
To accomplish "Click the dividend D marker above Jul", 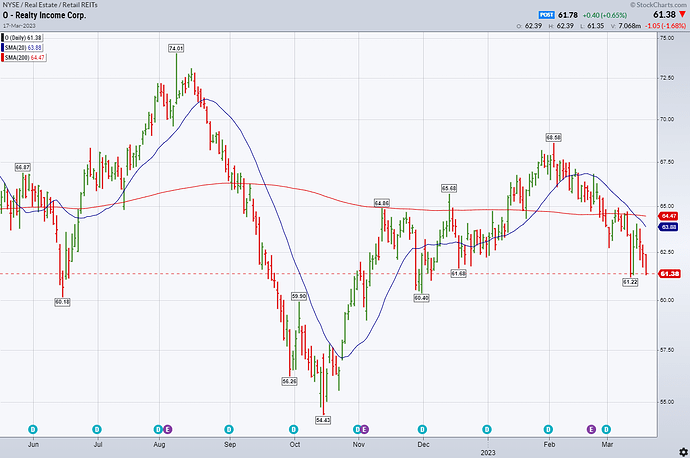I will [97, 429].
